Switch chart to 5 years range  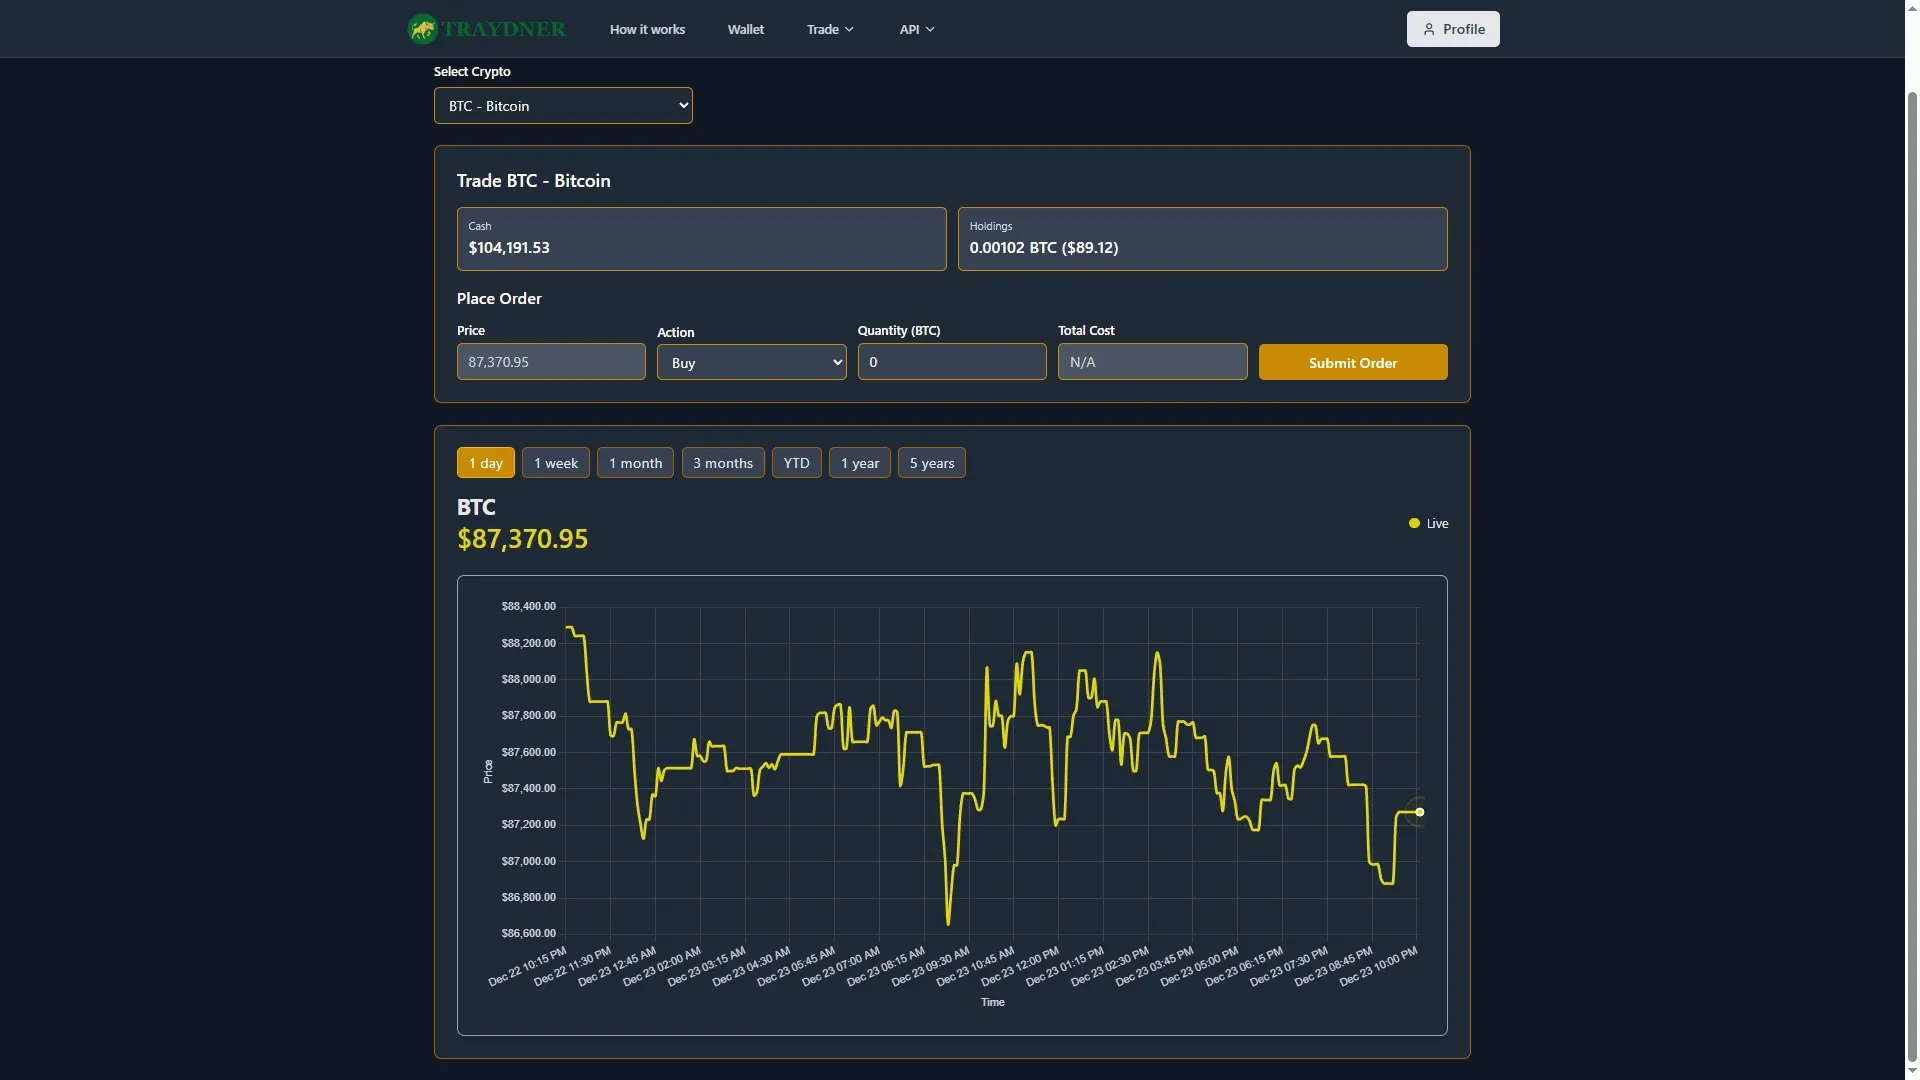coord(932,463)
